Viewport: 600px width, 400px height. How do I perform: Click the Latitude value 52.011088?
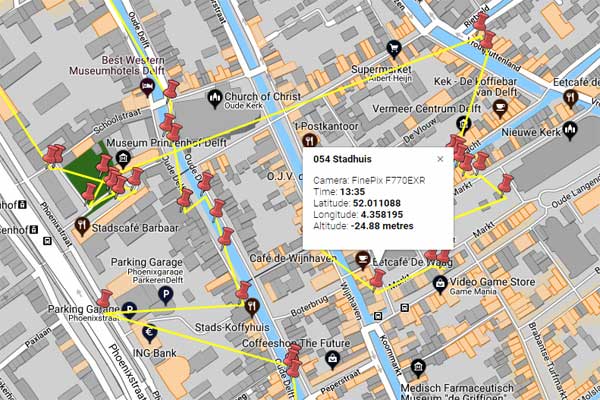(x=377, y=203)
